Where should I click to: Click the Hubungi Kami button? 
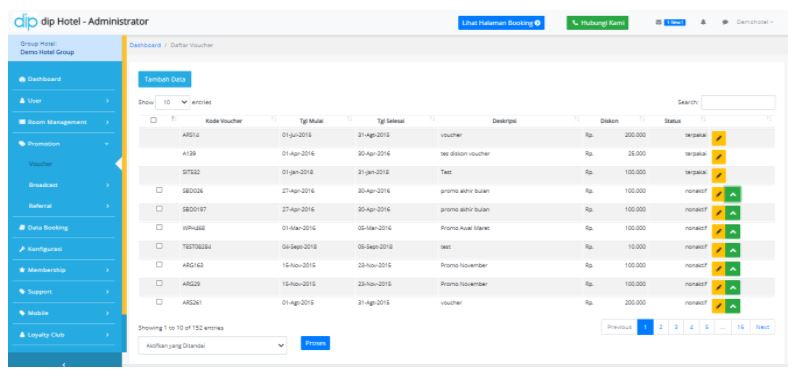click(597, 23)
